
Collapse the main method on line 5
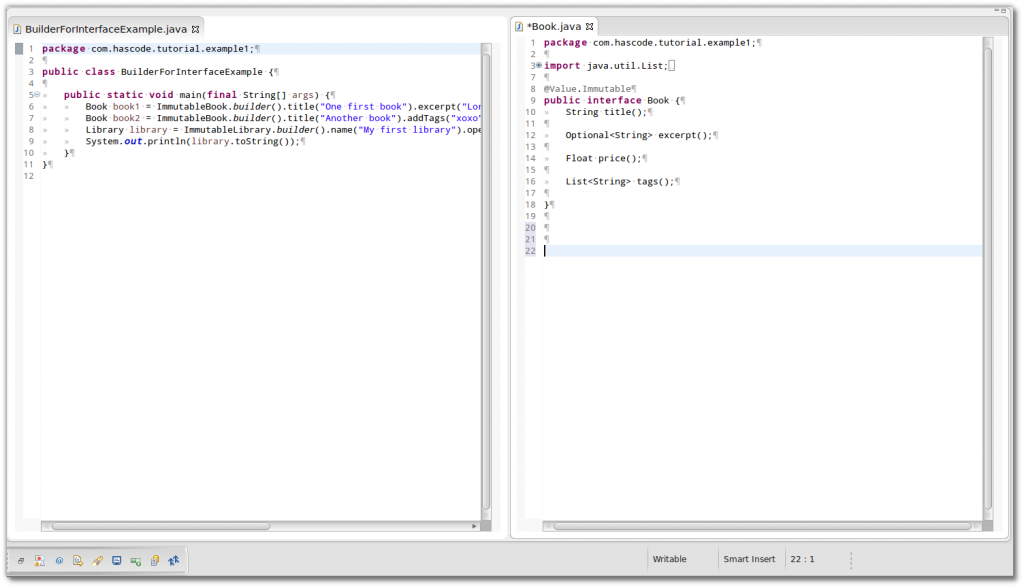(x=37, y=95)
